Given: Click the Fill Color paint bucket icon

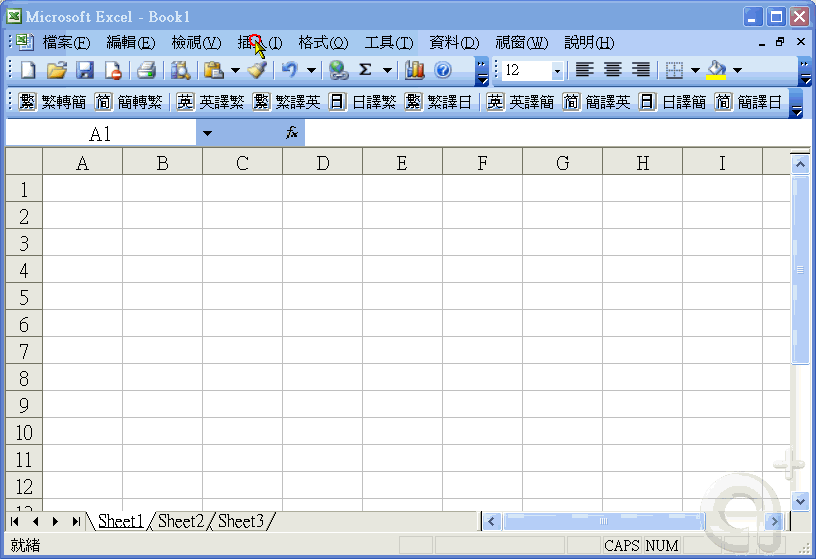Looking at the screenshot, I should pos(717,70).
